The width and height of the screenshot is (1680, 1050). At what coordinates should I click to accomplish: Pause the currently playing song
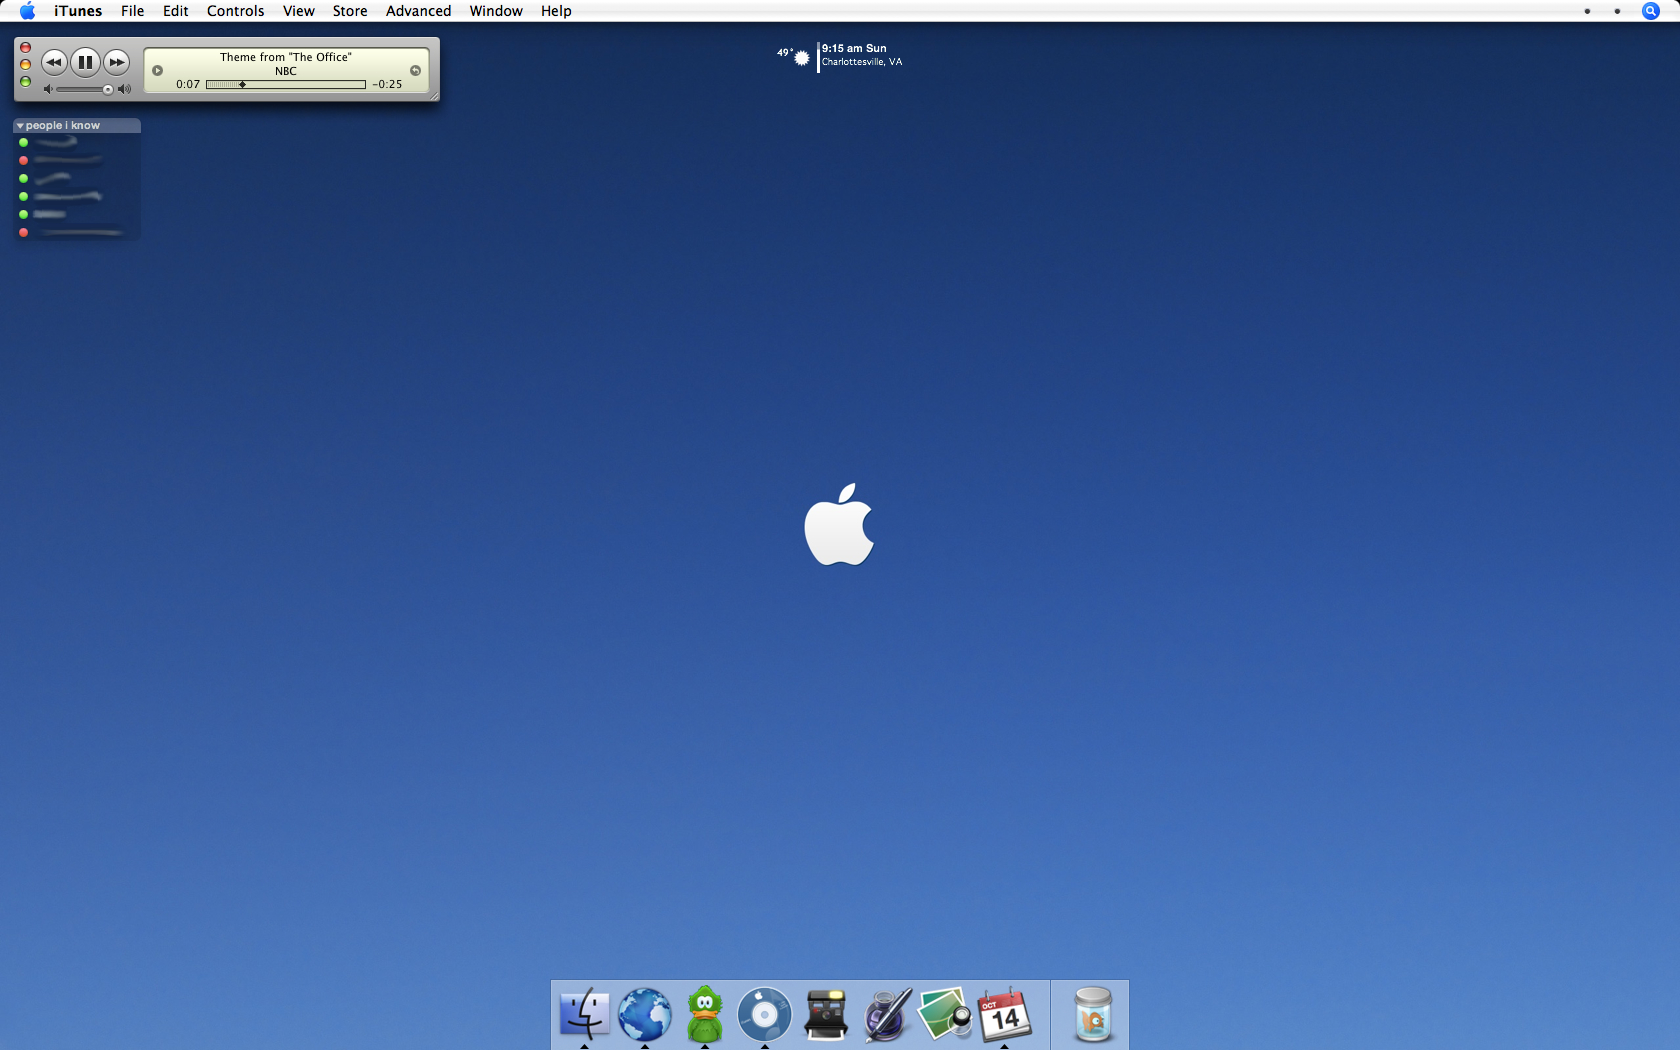point(85,62)
